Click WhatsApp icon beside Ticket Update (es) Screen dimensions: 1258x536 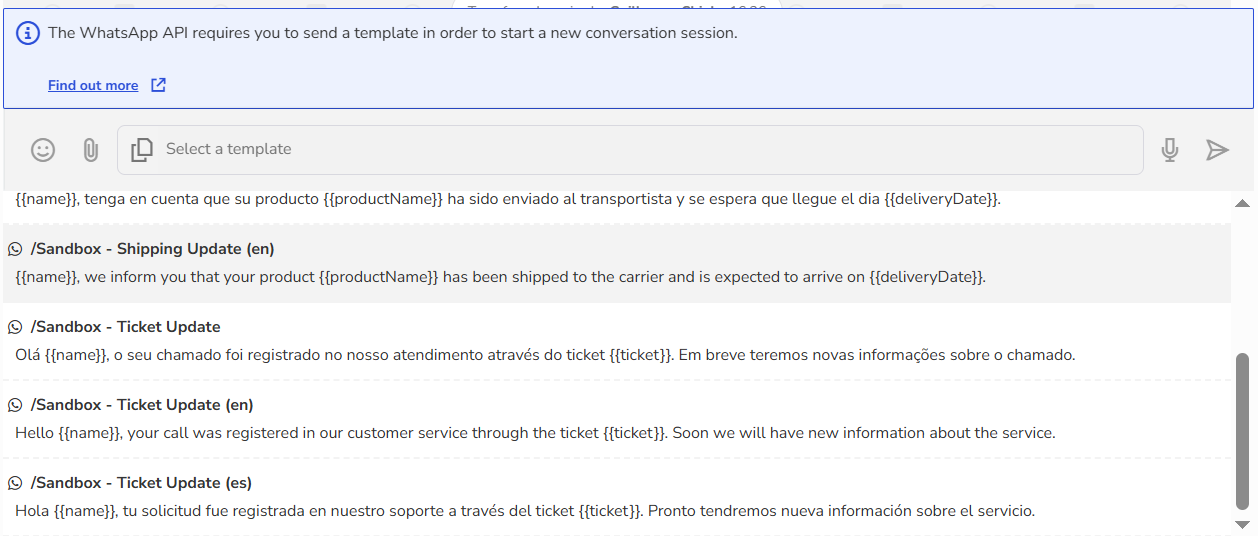tap(15, 483)
